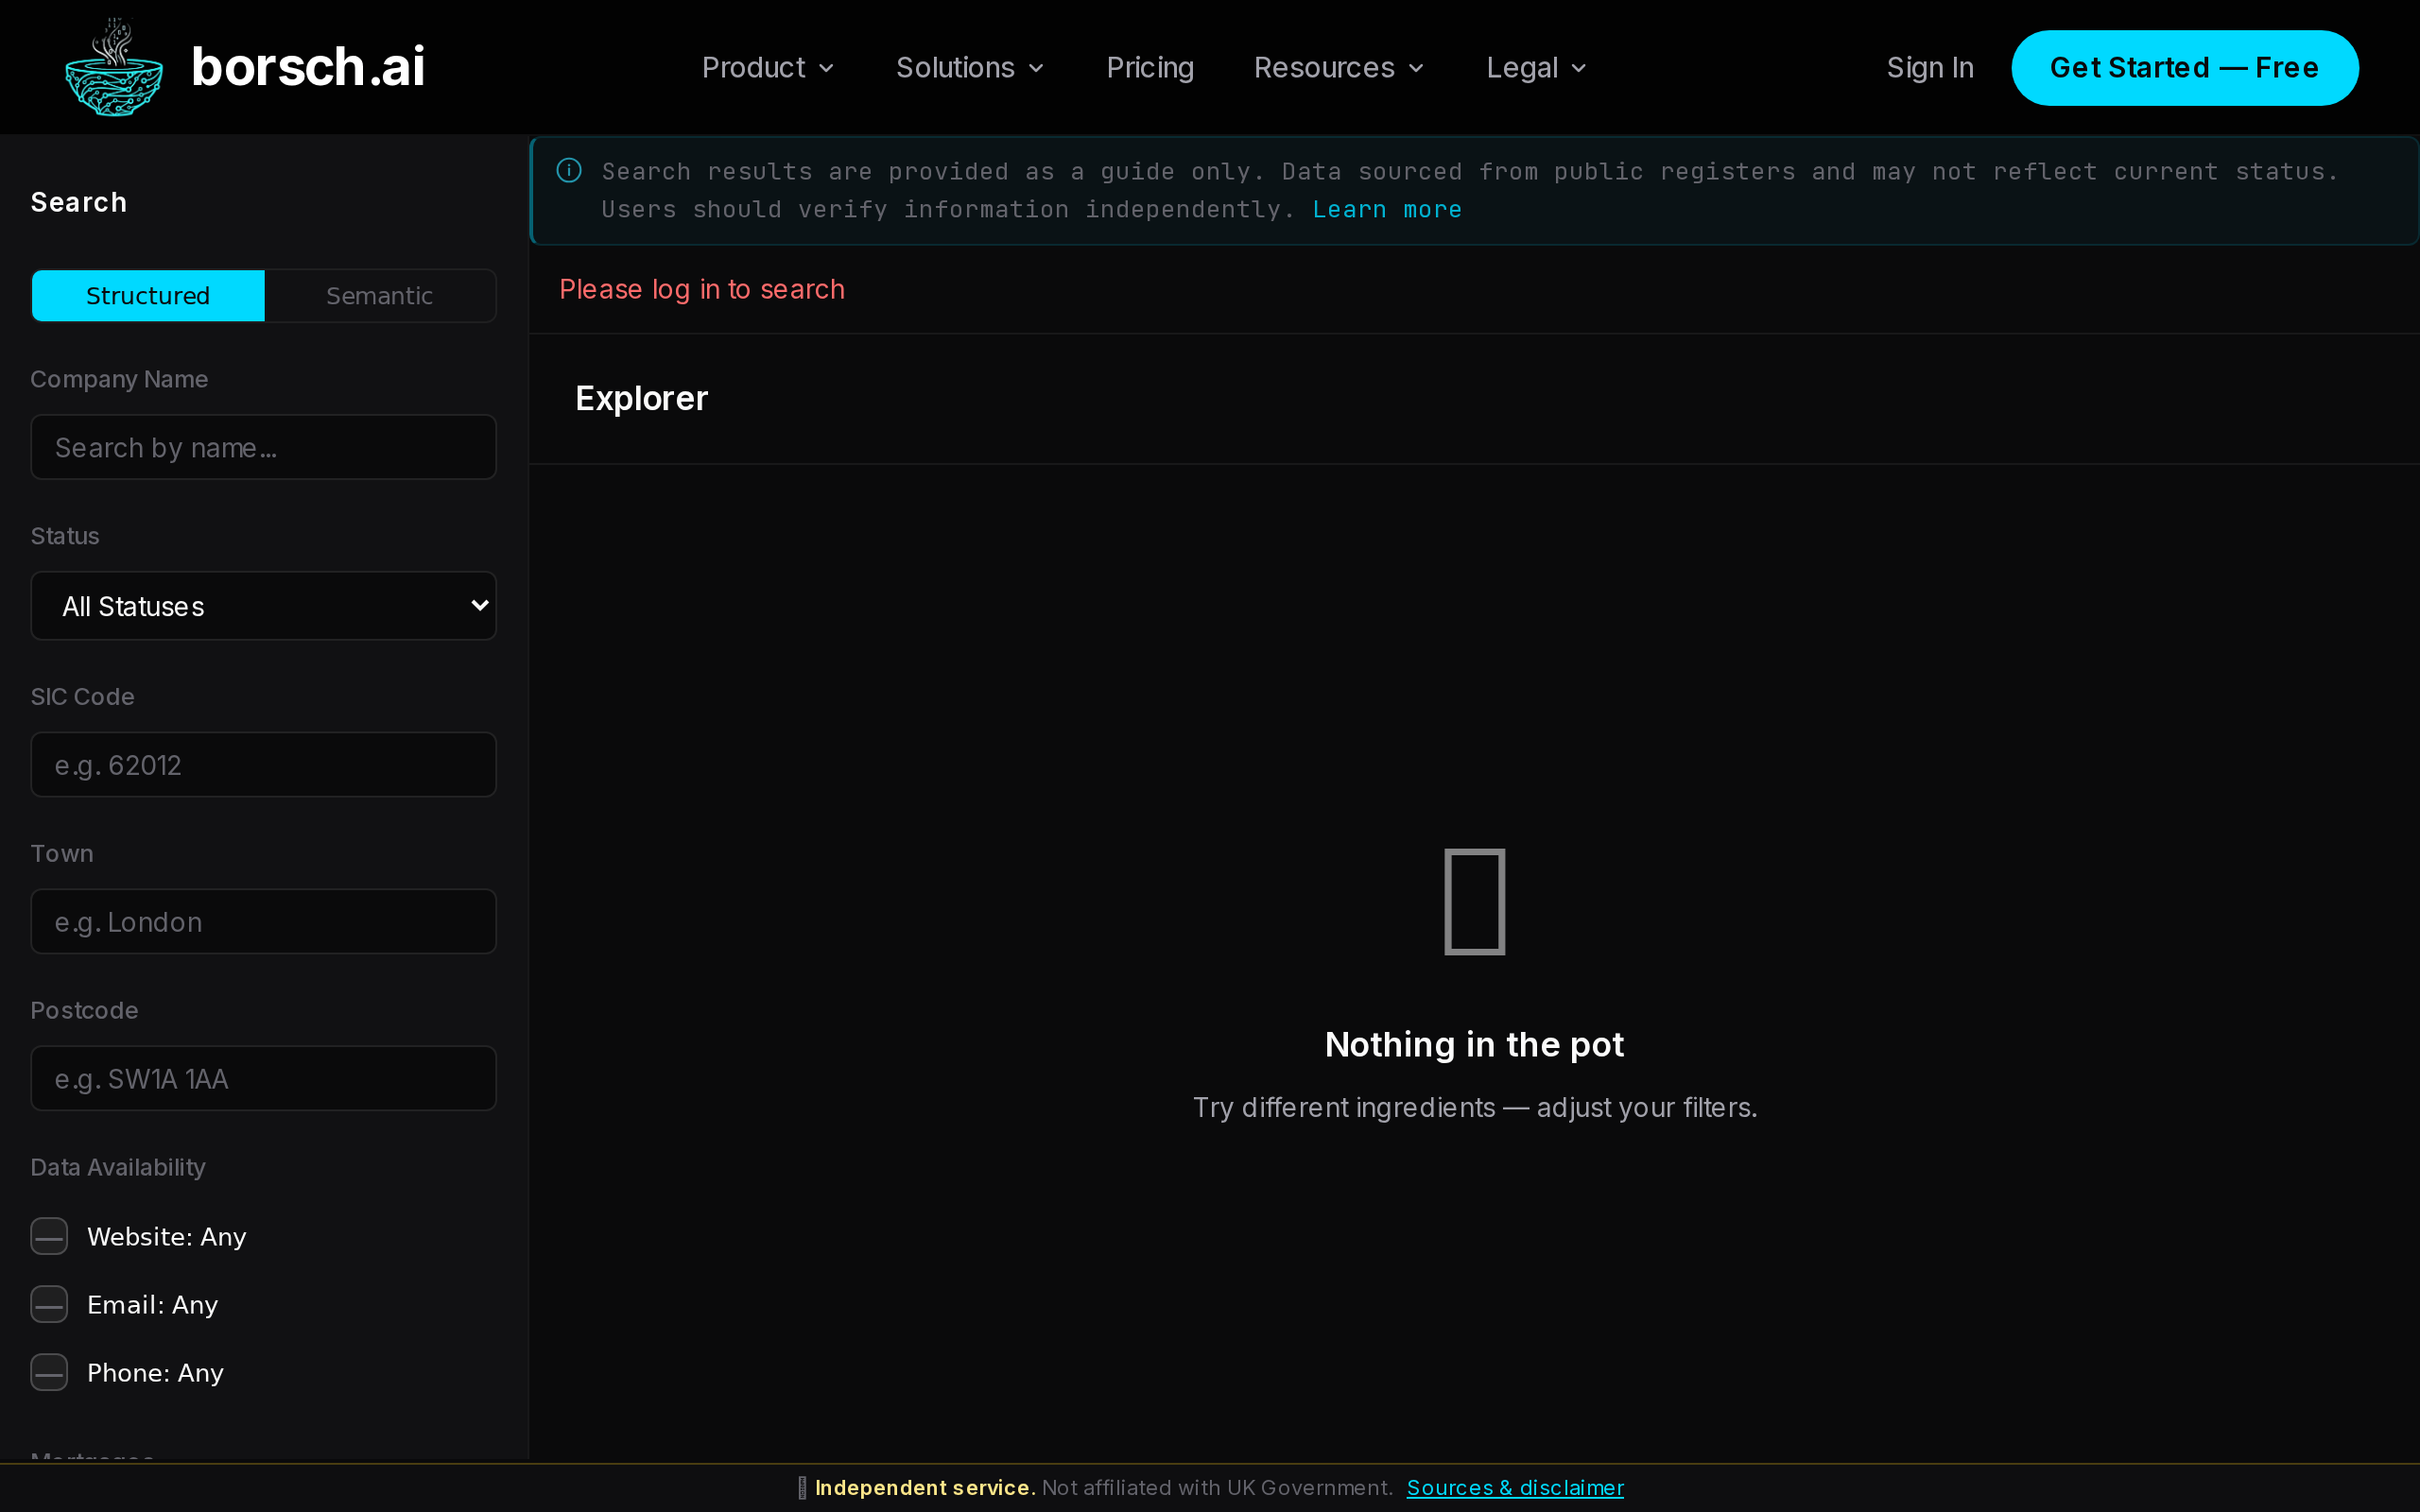Open the All Statuses dropdown
2420x1512 pixels.
coord(264,606)
